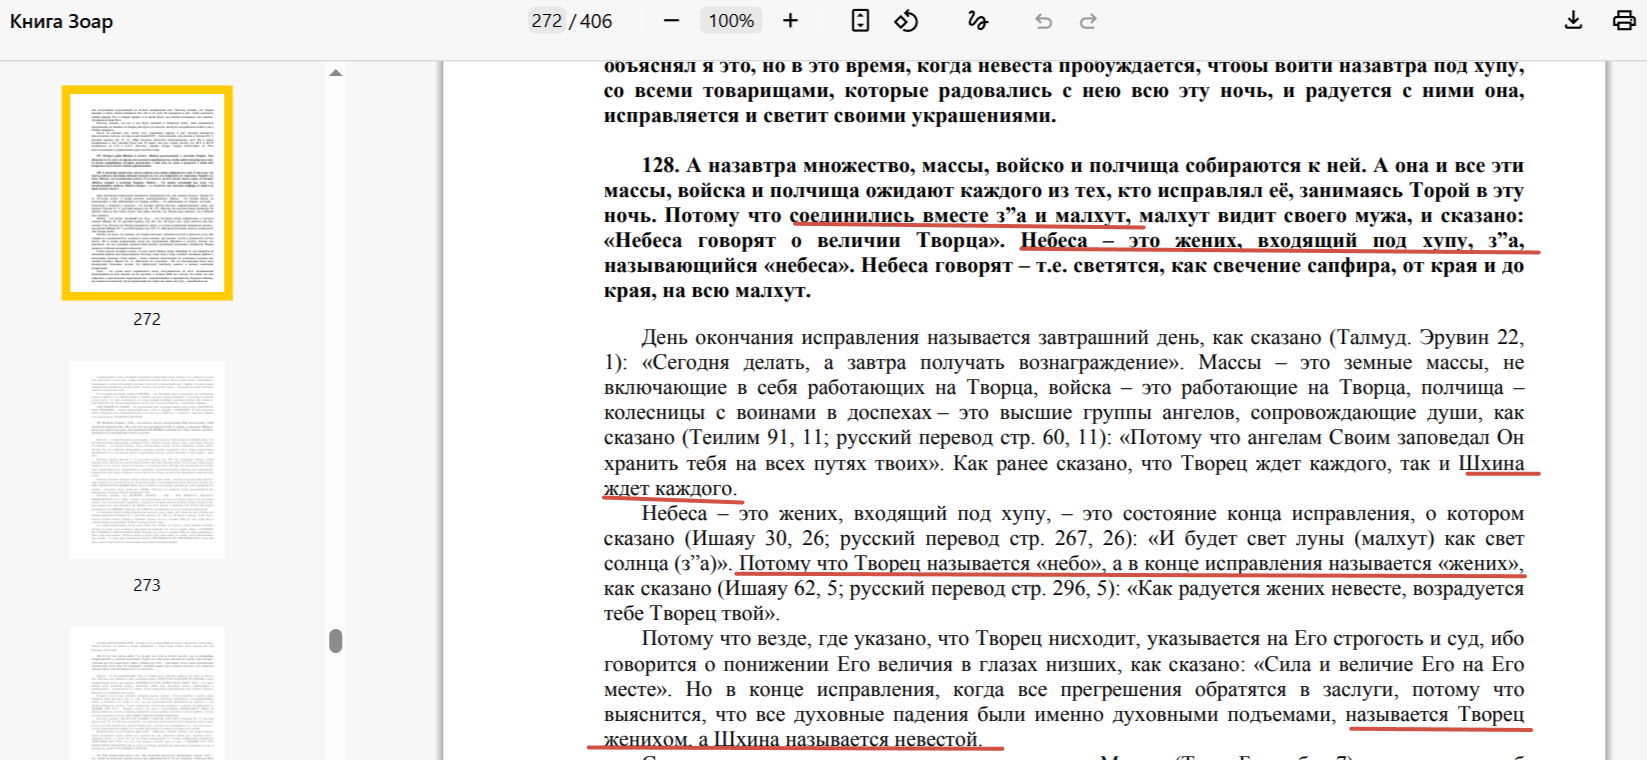This screenshot has width=1647, height=760.
Task: Click the Книга Зоар document title
Action: 62,21
